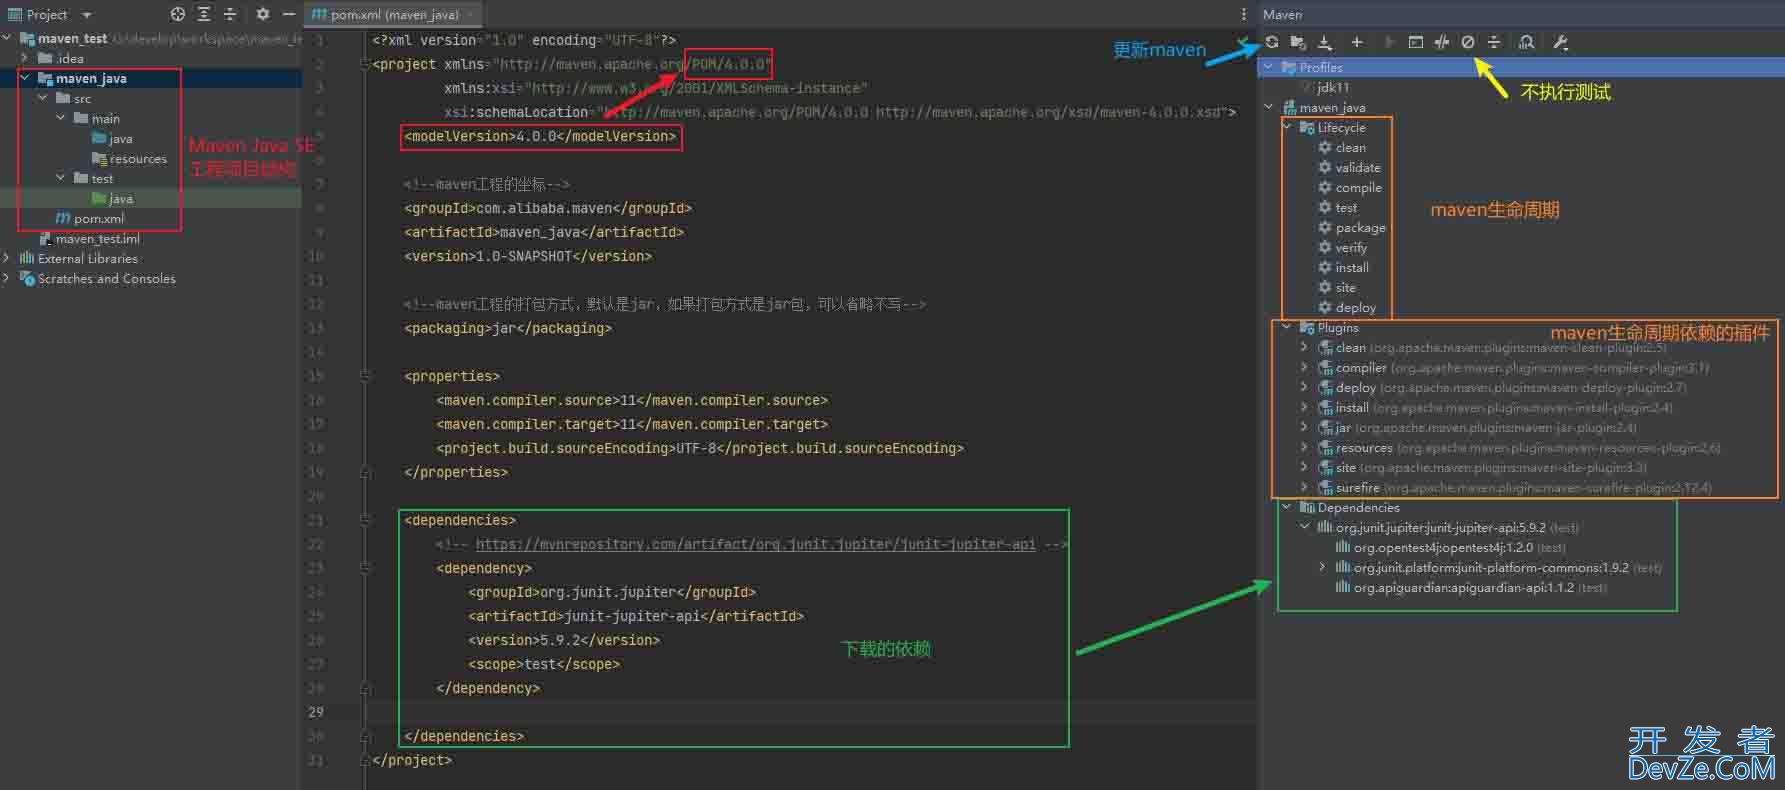Viewport: 1785px width, 790px height.
Task: Open mvnrepository junit-jupiter-api link
Action: click(x=755, y=544)
